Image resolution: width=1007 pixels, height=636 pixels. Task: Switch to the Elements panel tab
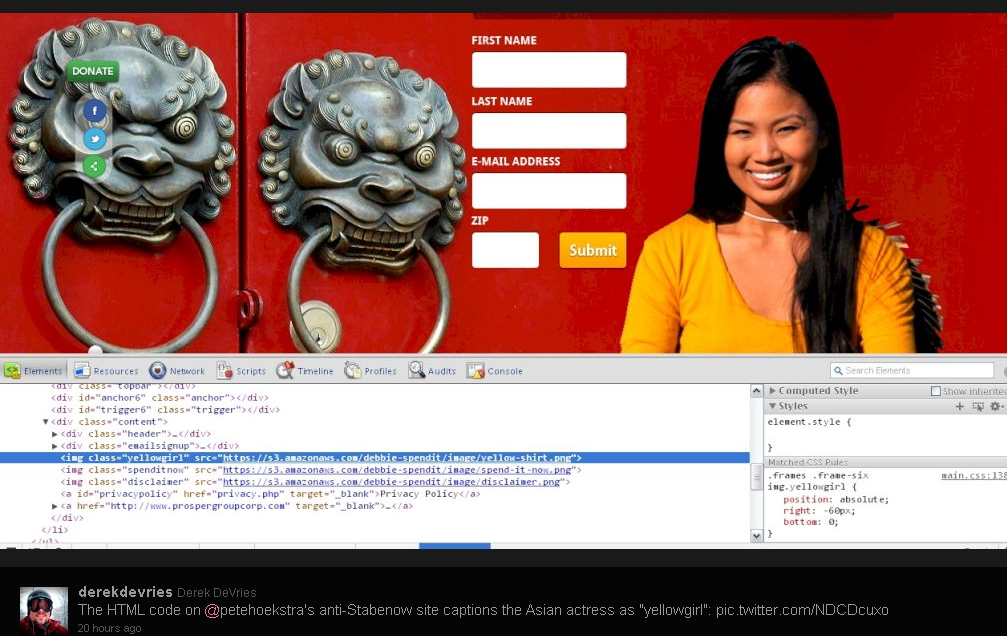click(33, 371)
